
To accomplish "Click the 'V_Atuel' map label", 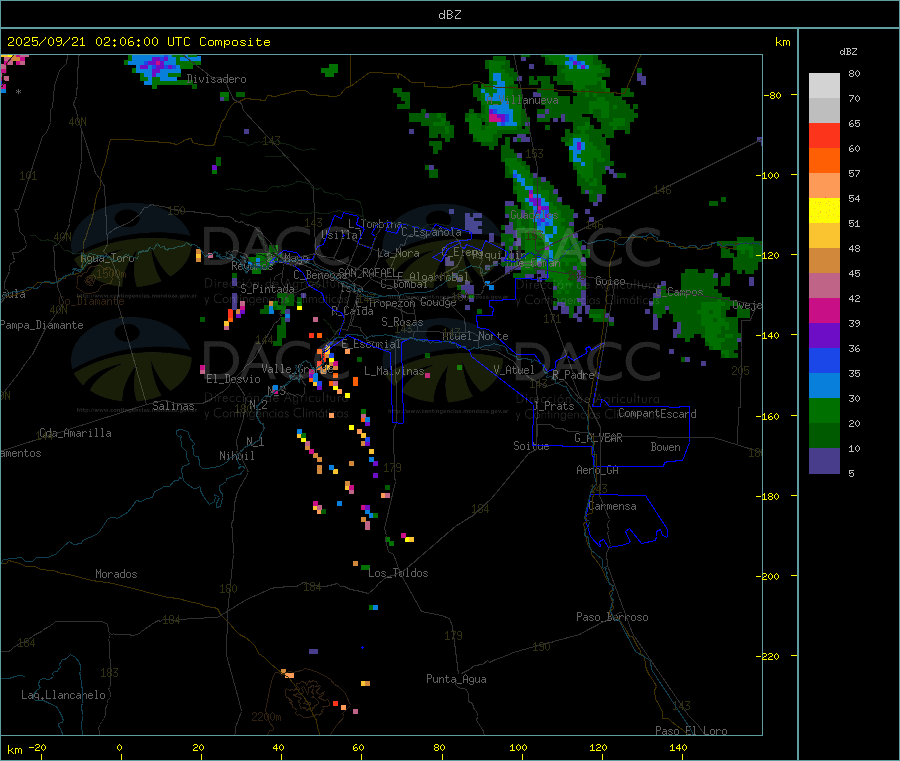I will pyautogui.click(x=514, y=370).
